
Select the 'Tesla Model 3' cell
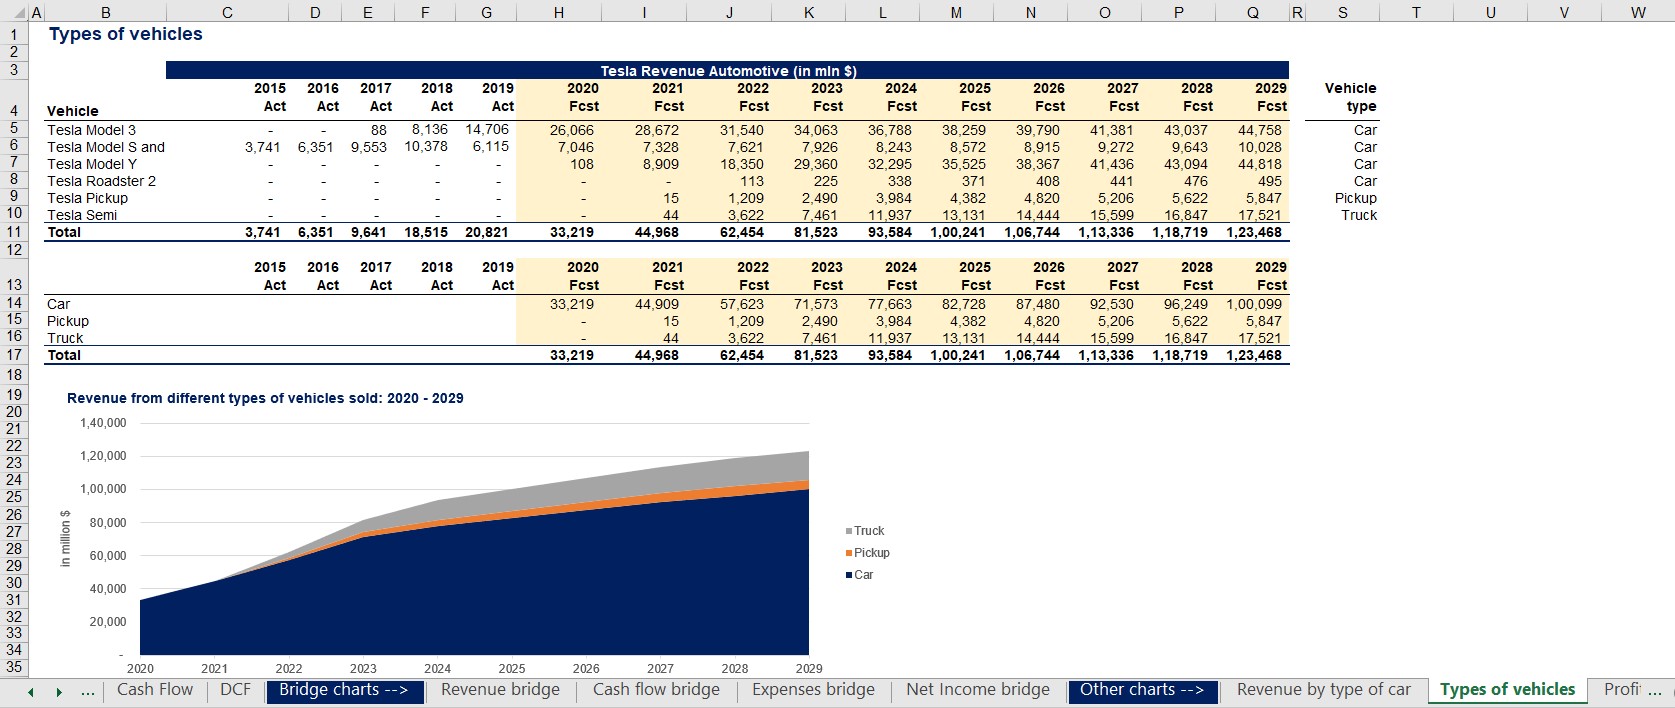click(91, 130)
